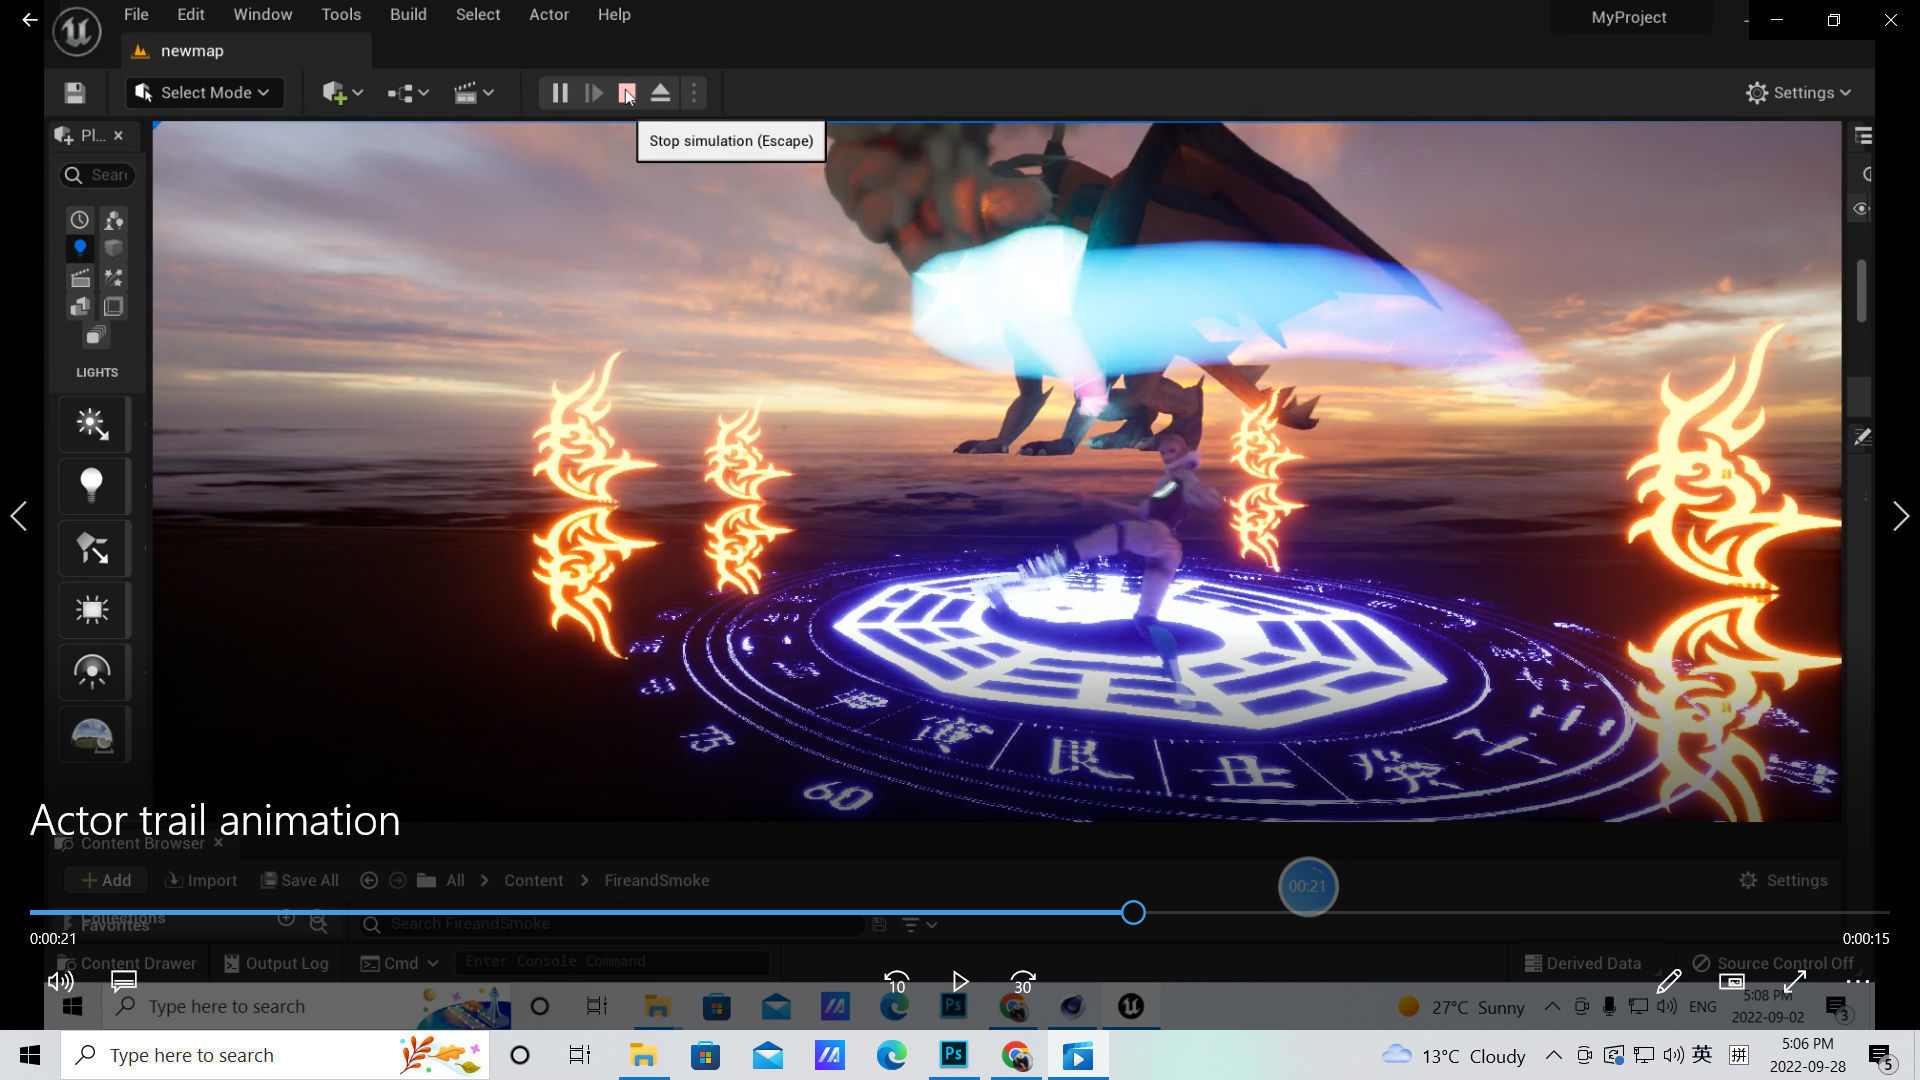Click the pencil icon on the right panel edge
Screen dimensions: 1920x1080
point(1862,437)
